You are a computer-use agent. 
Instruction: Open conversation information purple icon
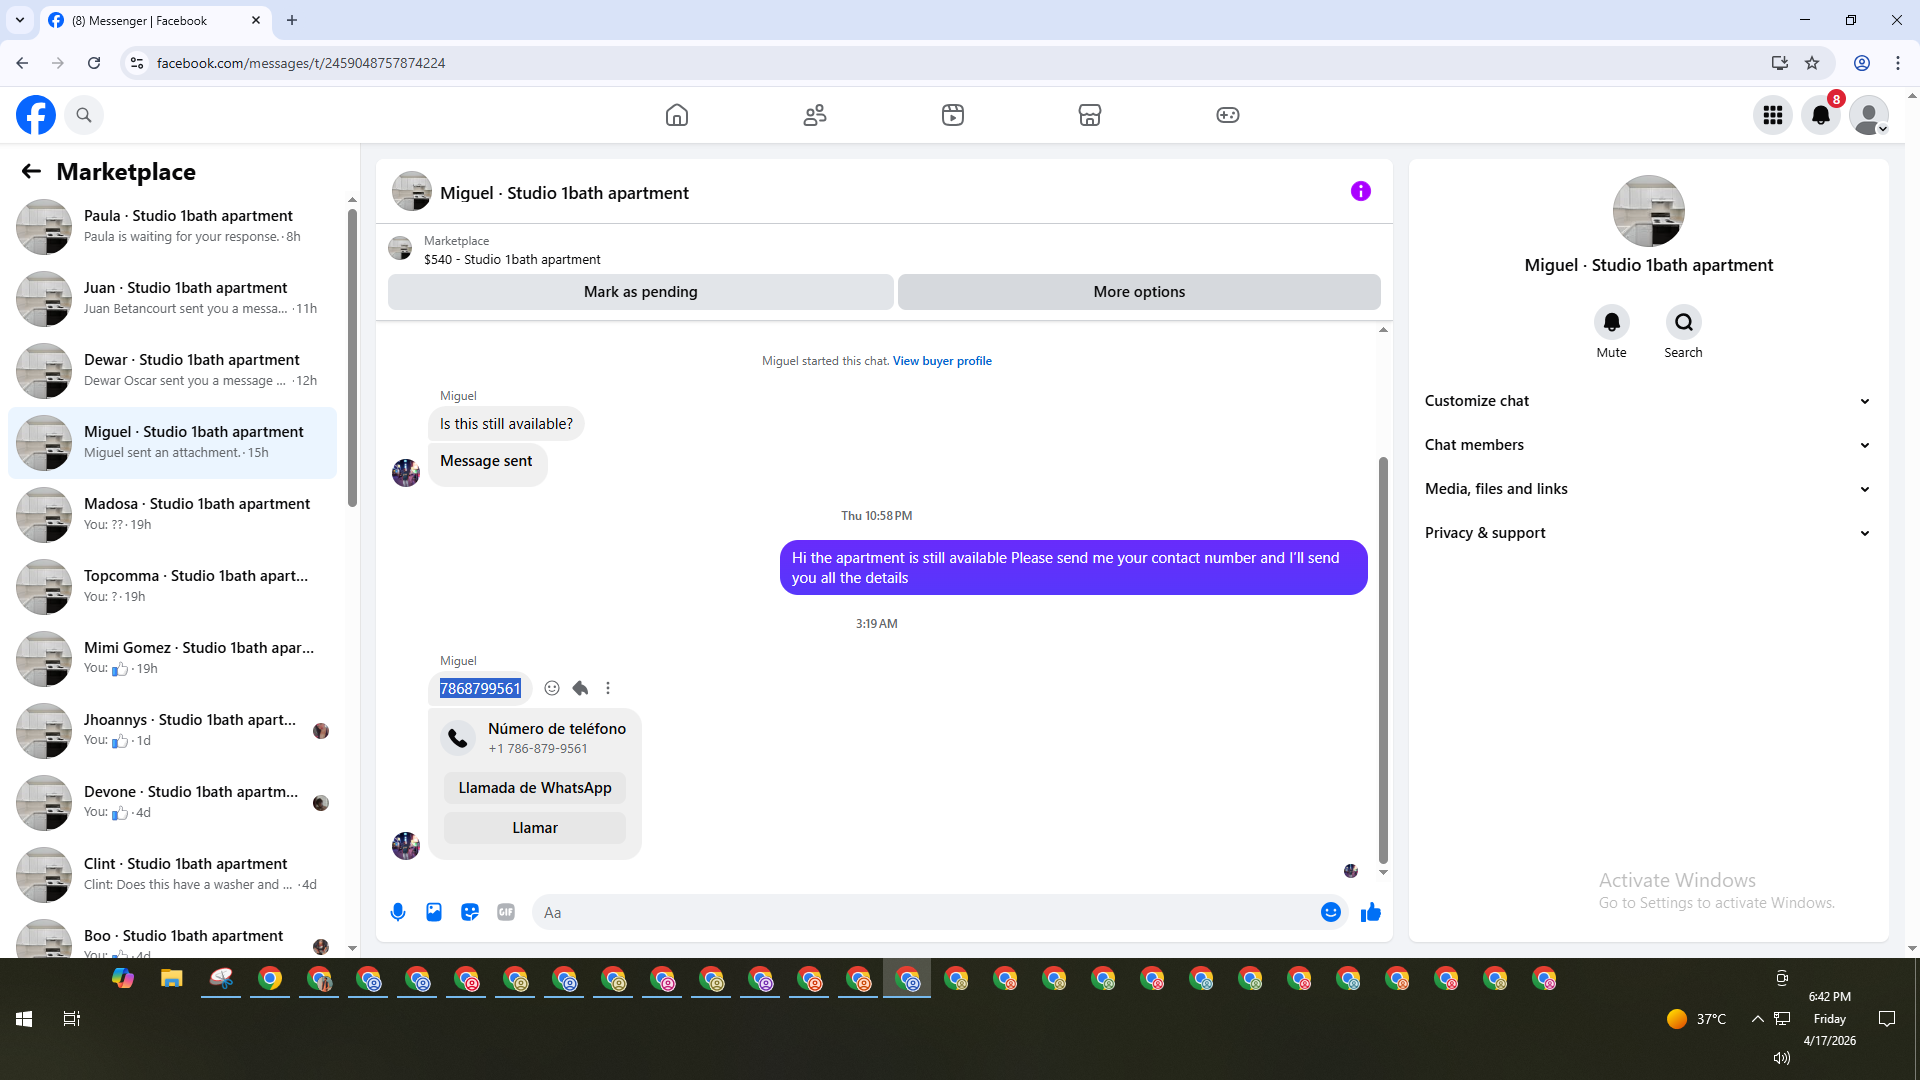1360,191
